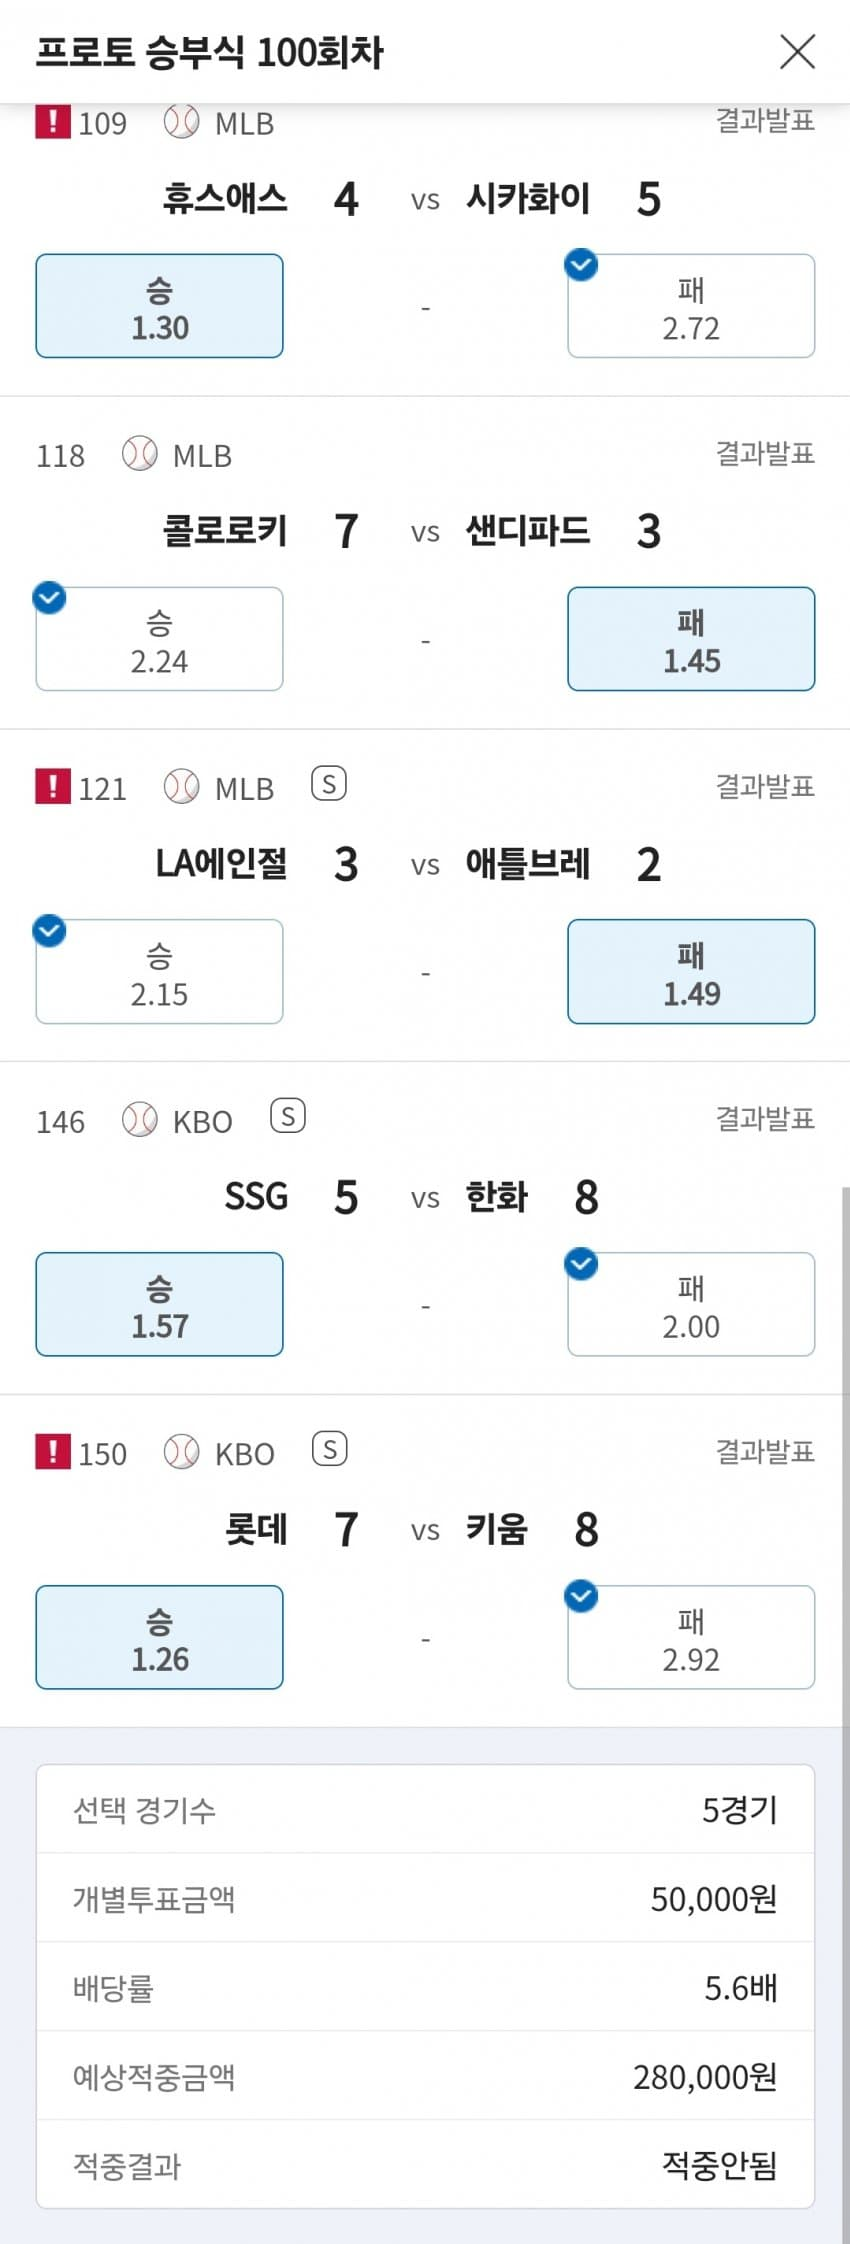Click the red alert icon on match 109
This screenshot has height=2244, width=850.
click(52, 122)
